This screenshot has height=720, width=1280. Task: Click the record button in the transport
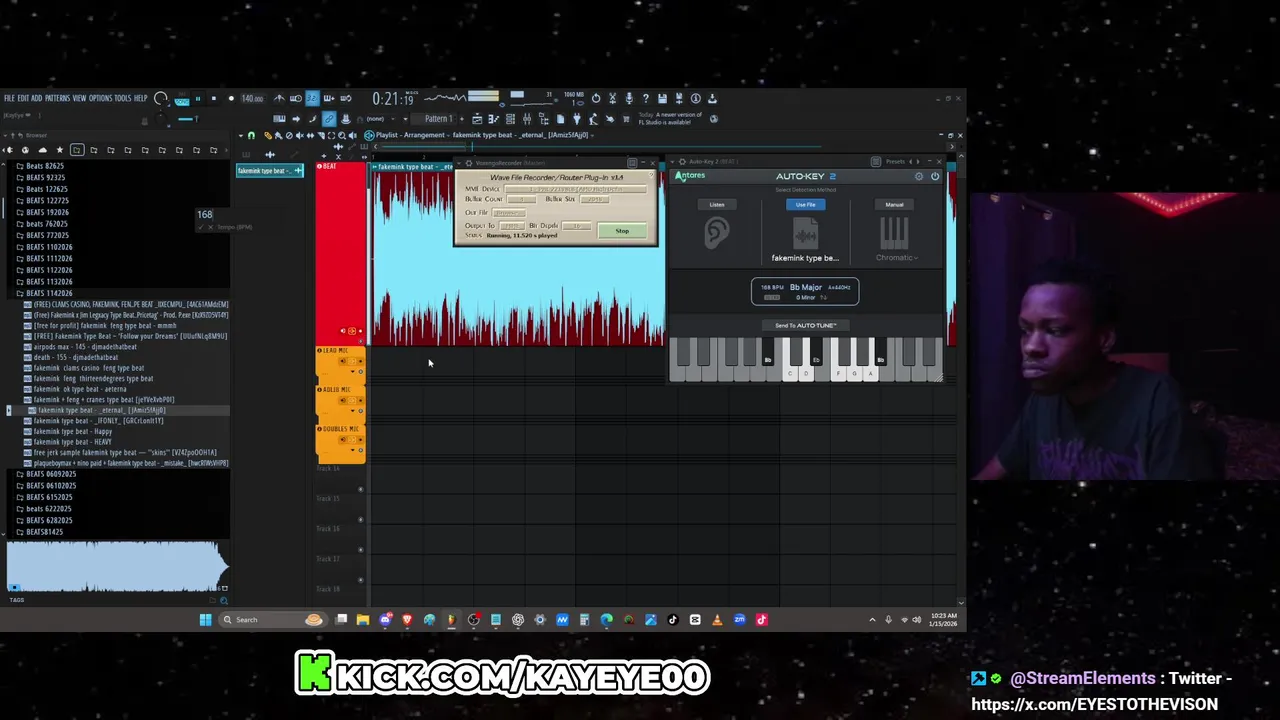click(231, 98)
